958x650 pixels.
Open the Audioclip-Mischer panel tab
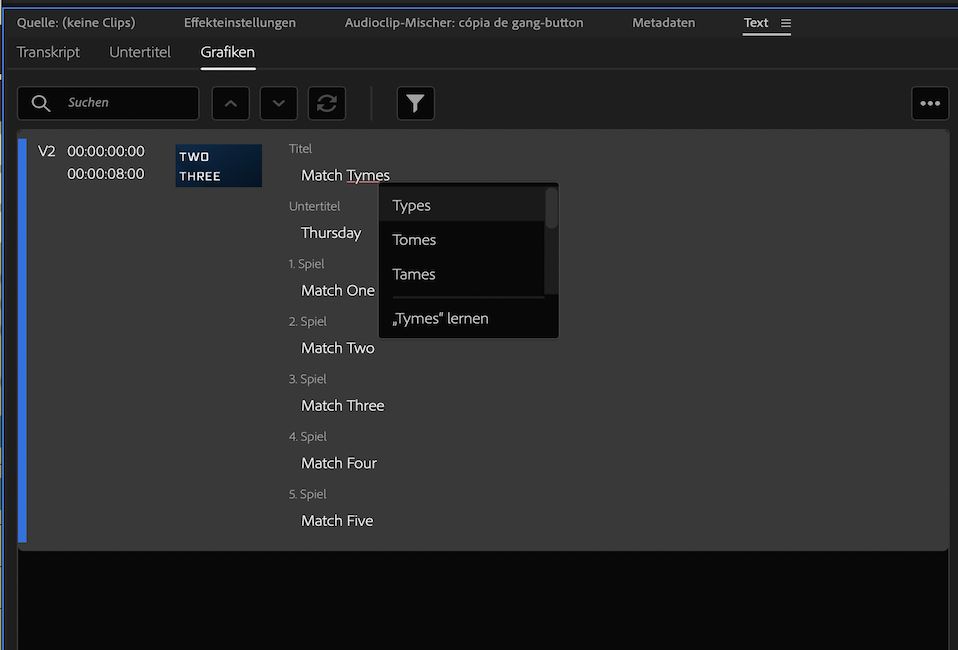tap(464, 23)
